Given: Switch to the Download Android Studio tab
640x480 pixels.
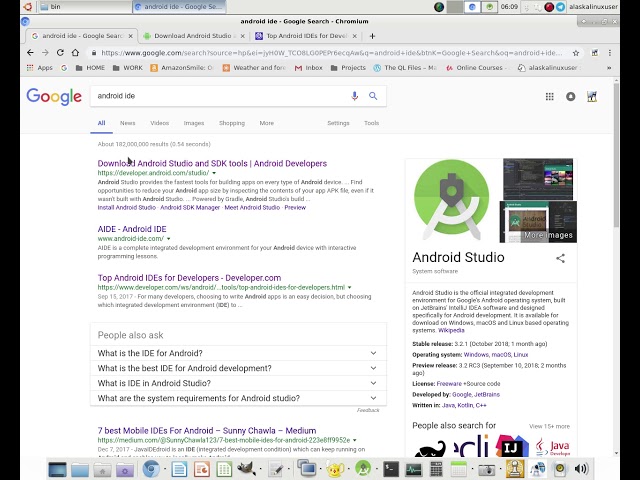Looking at the screenshot, I should 193,36.
